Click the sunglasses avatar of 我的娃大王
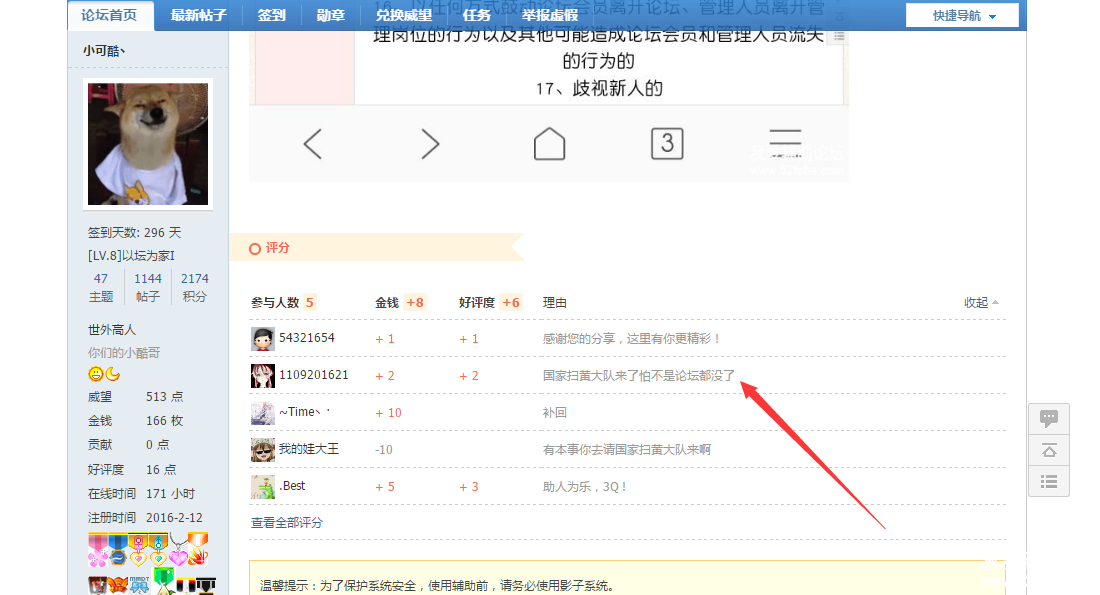The image size is (1100, 595). click(x=262, y=450)
